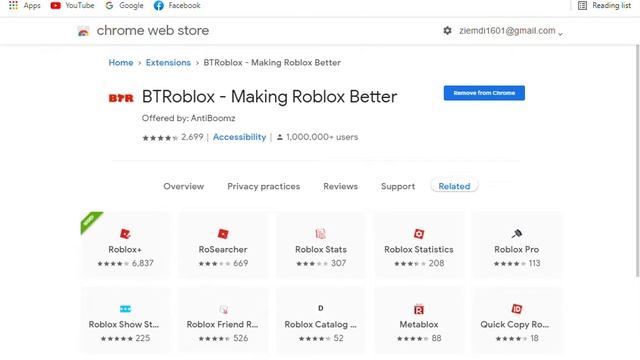Click the 1,000,000+ users text
This screenshot has height=360, width=640.
pos(322,137)
